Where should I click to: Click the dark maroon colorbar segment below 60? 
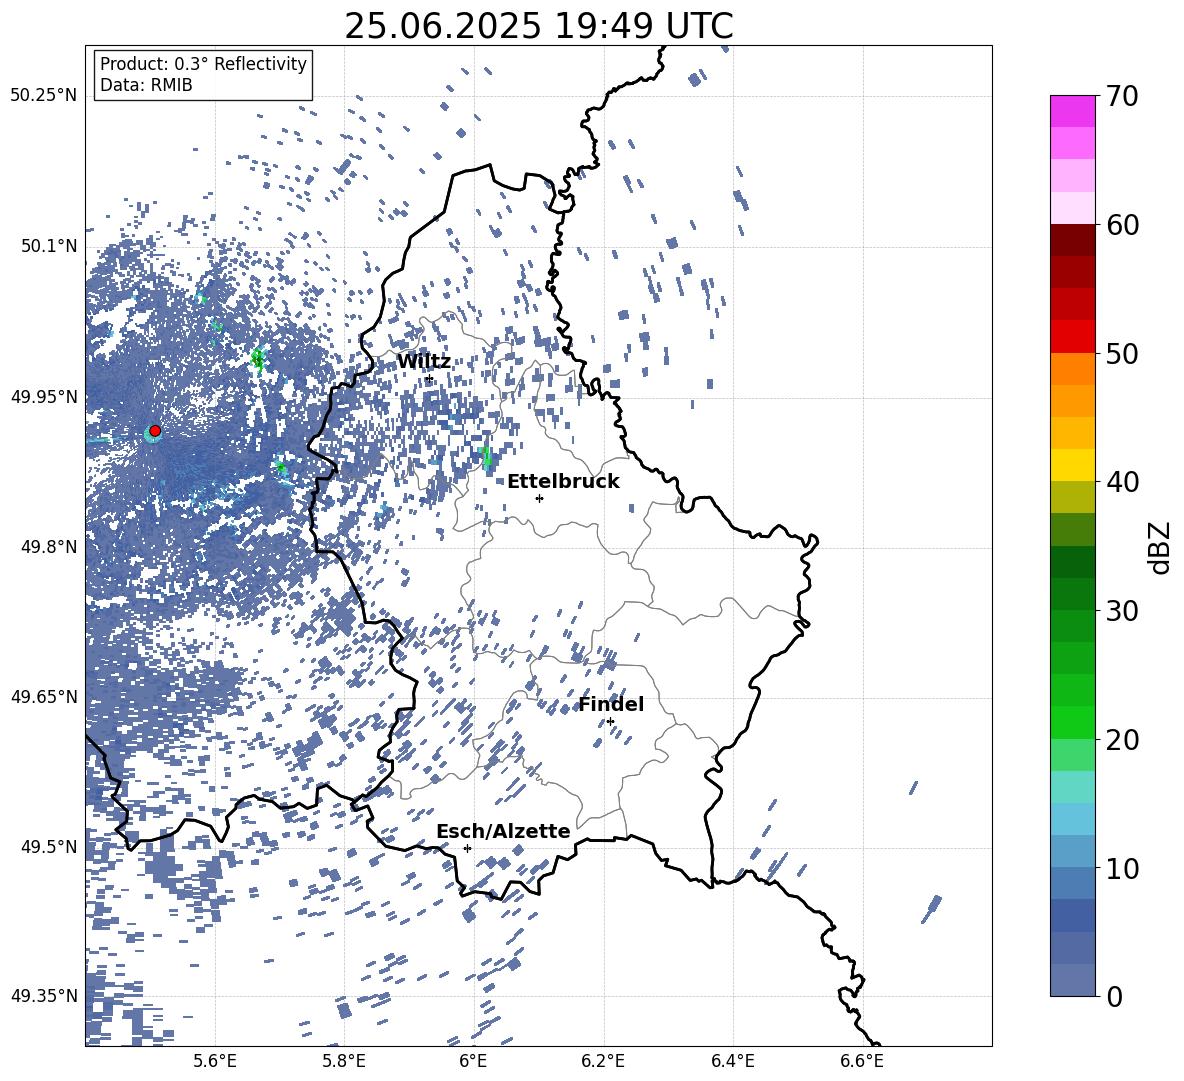(x=1072, y=240)
